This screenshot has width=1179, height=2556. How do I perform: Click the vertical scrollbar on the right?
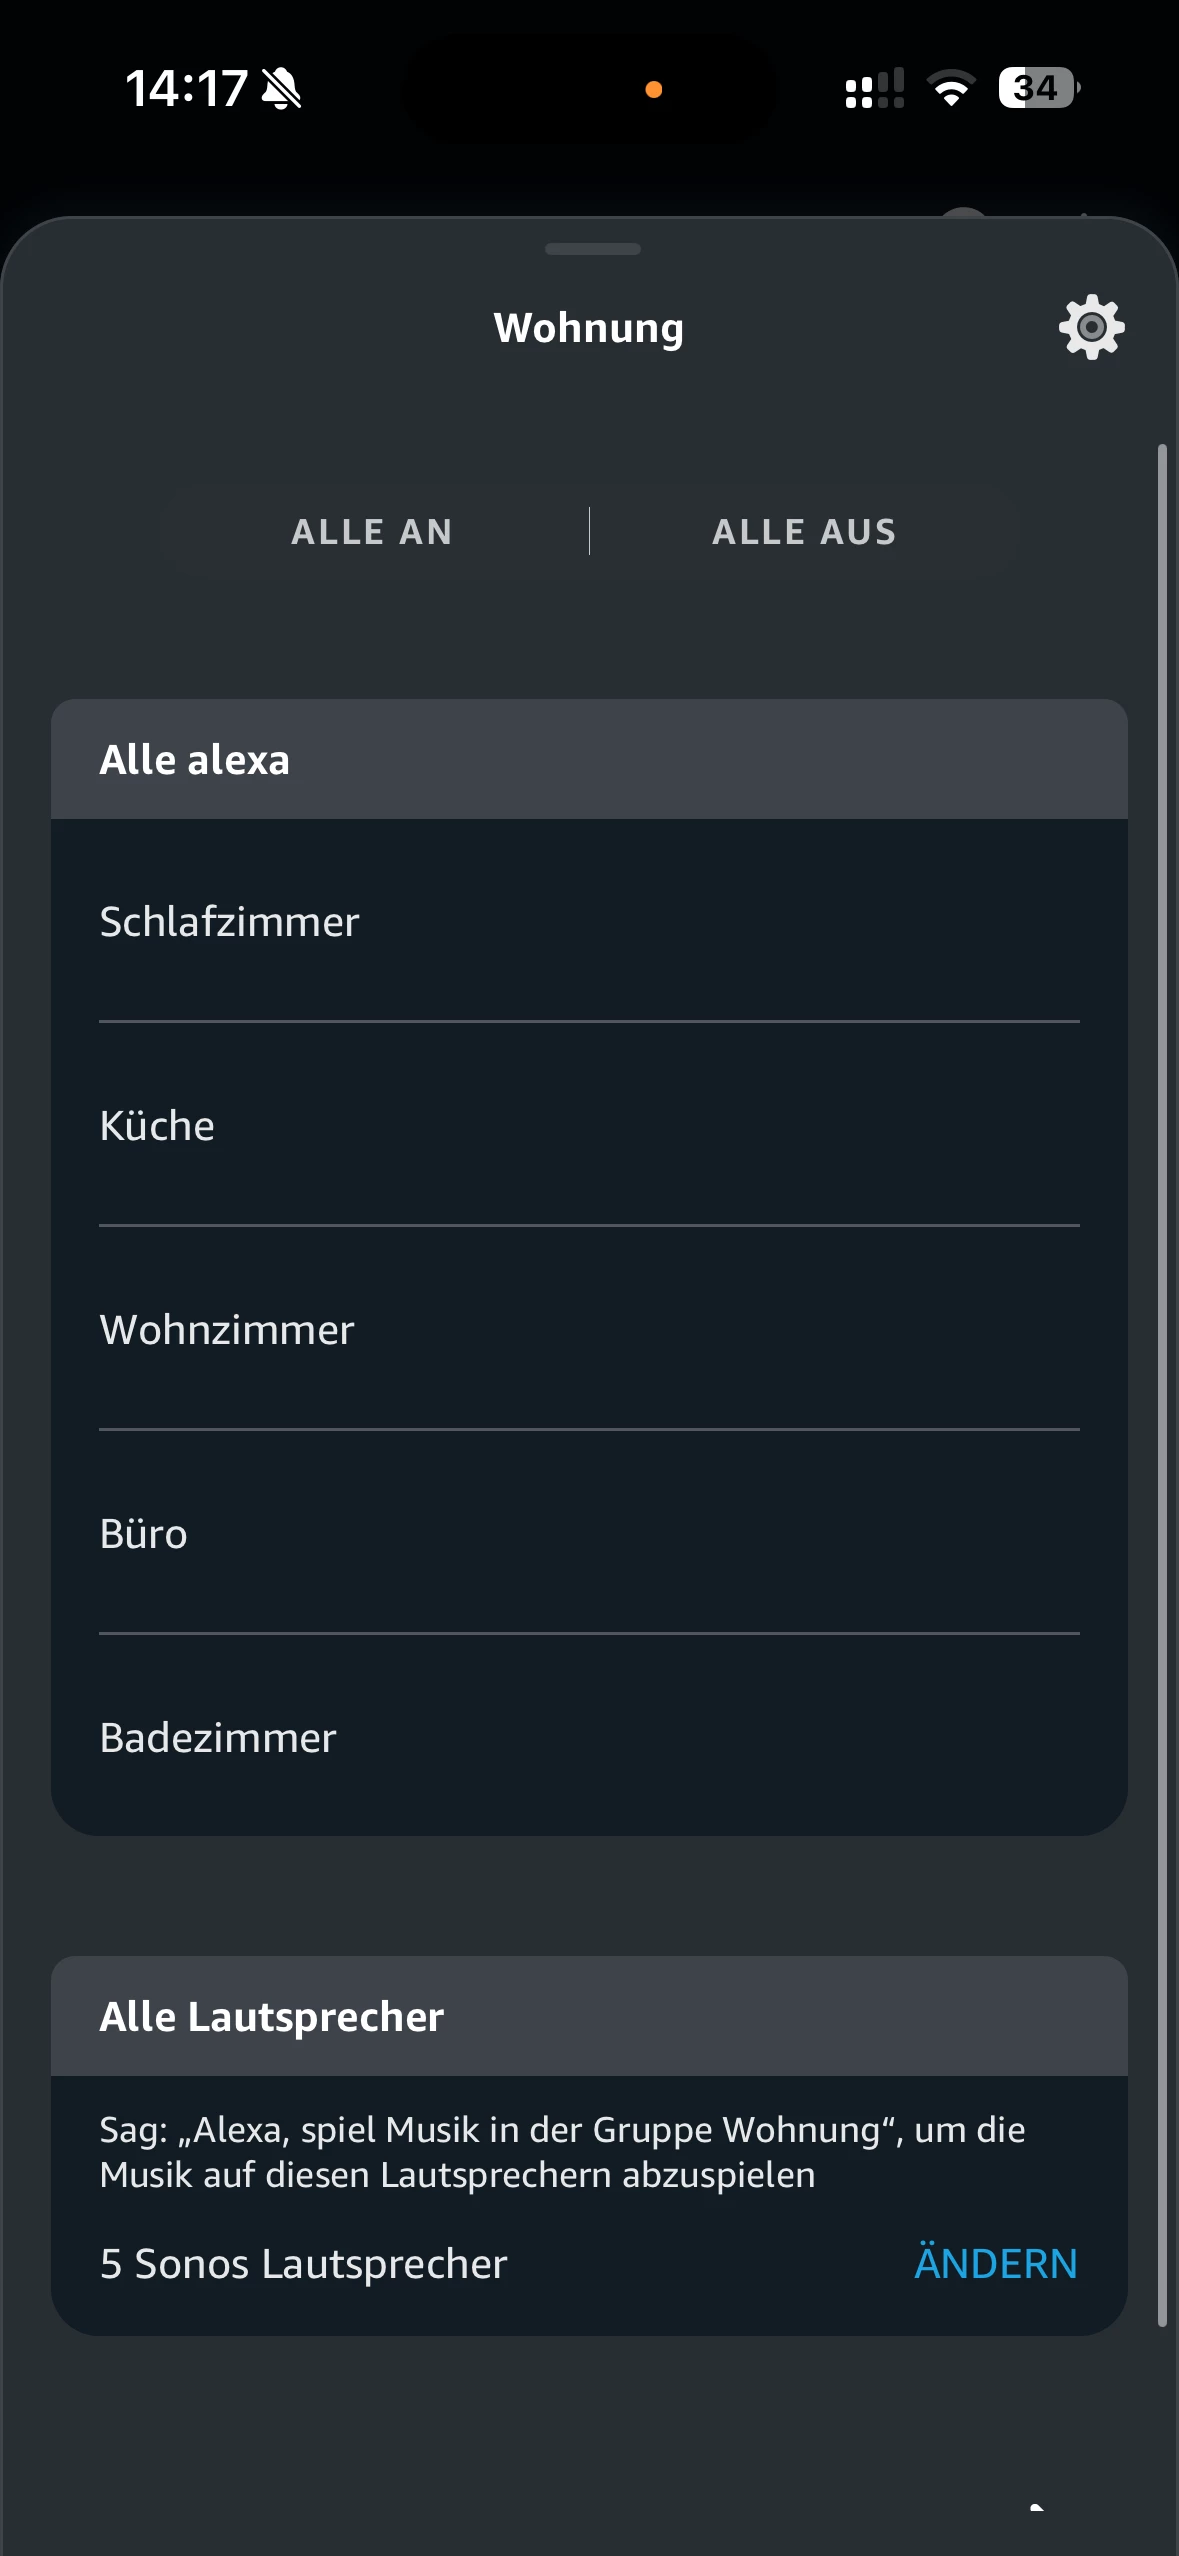1162,1385
